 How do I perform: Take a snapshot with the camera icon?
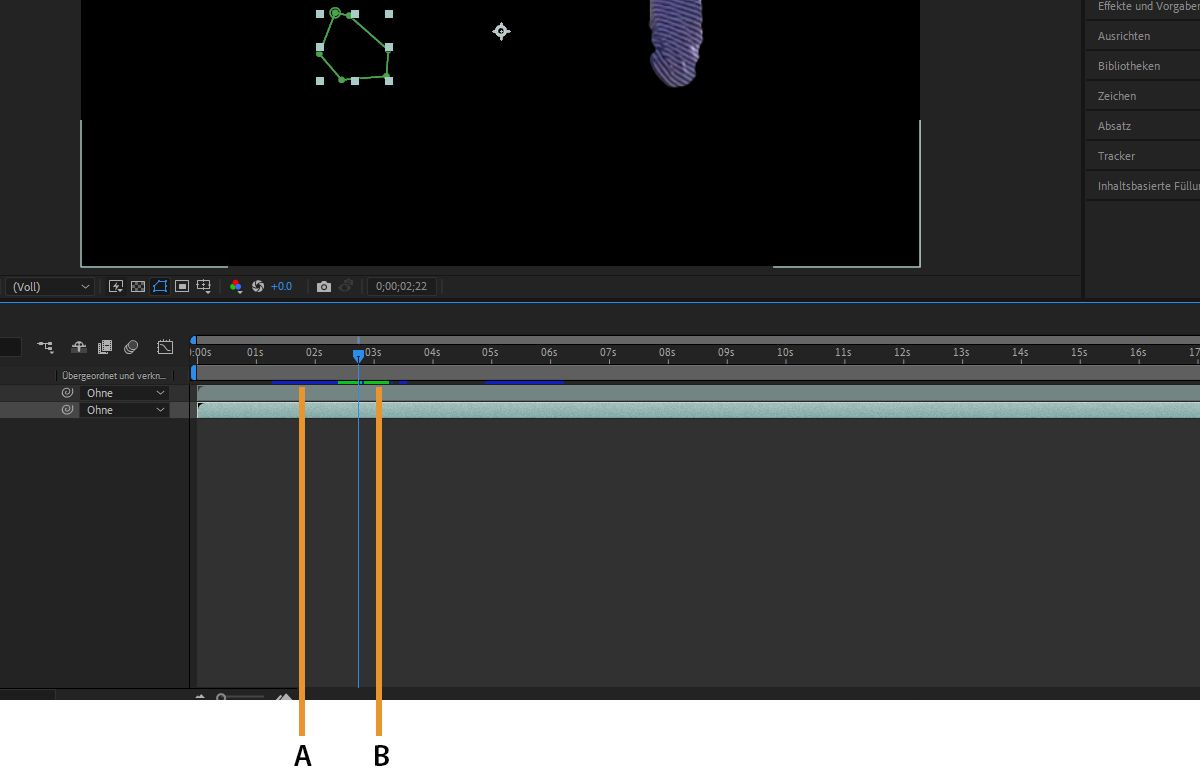pos(324,286)
